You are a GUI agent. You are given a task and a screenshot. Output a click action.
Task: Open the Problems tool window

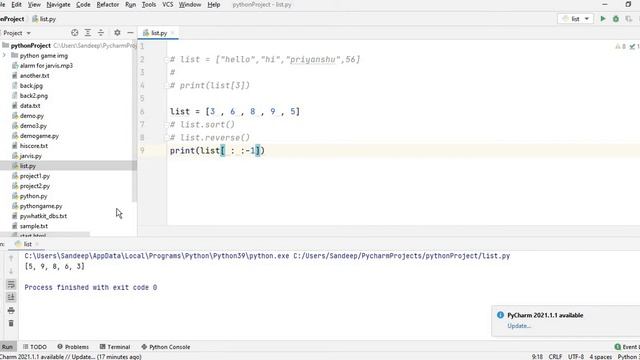point(73,347)
